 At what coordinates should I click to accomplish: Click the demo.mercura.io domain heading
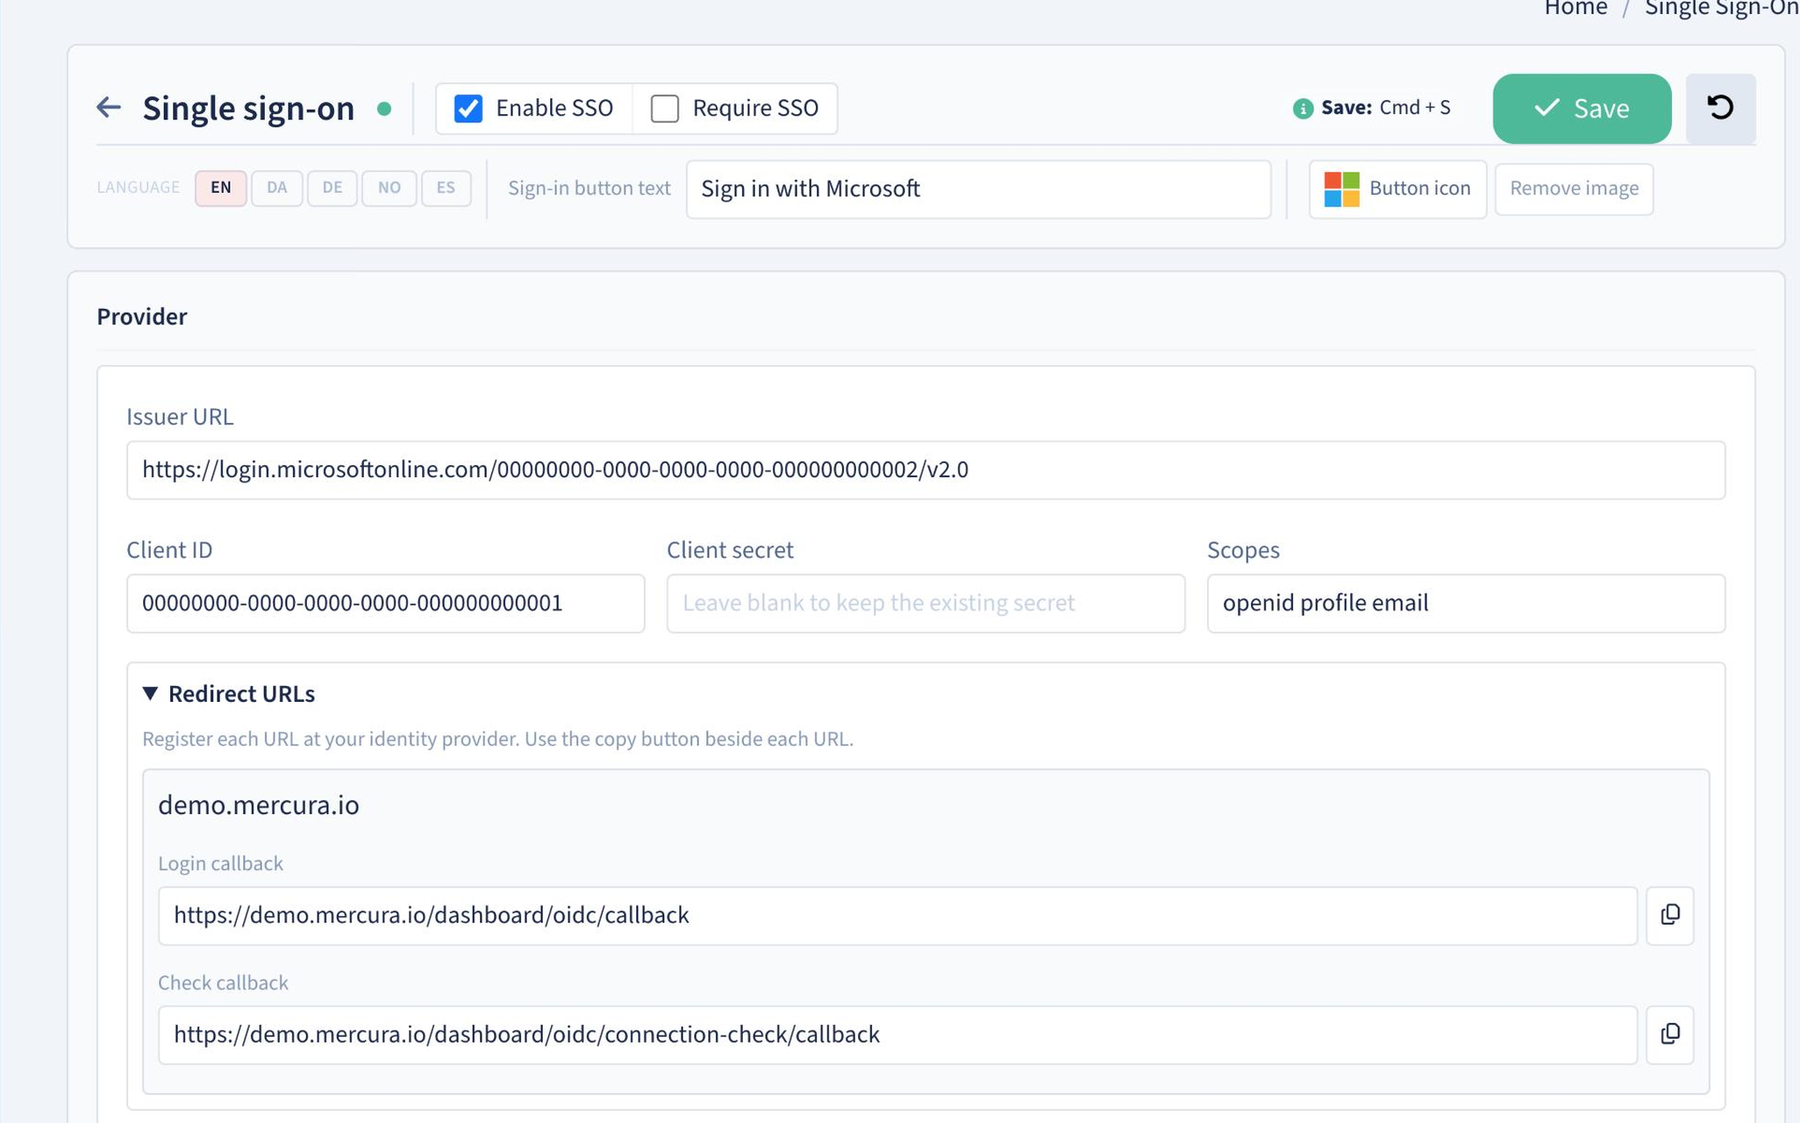click(258, 805)
